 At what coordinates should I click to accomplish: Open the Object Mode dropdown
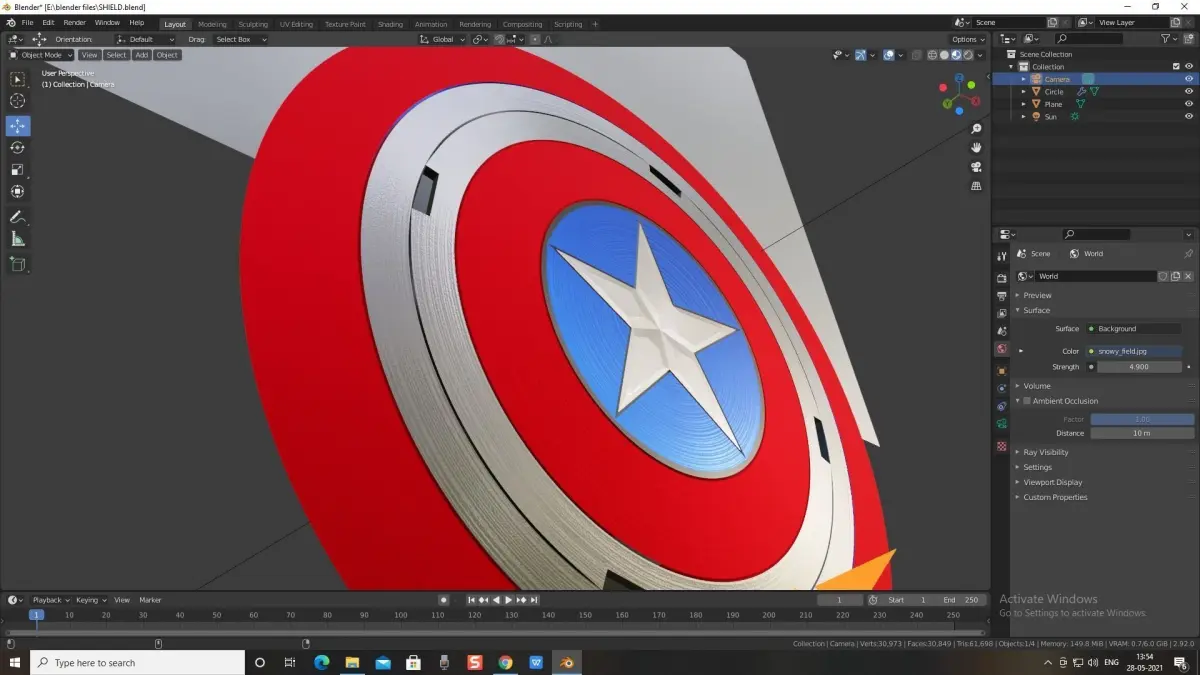(x=41, y=55)
